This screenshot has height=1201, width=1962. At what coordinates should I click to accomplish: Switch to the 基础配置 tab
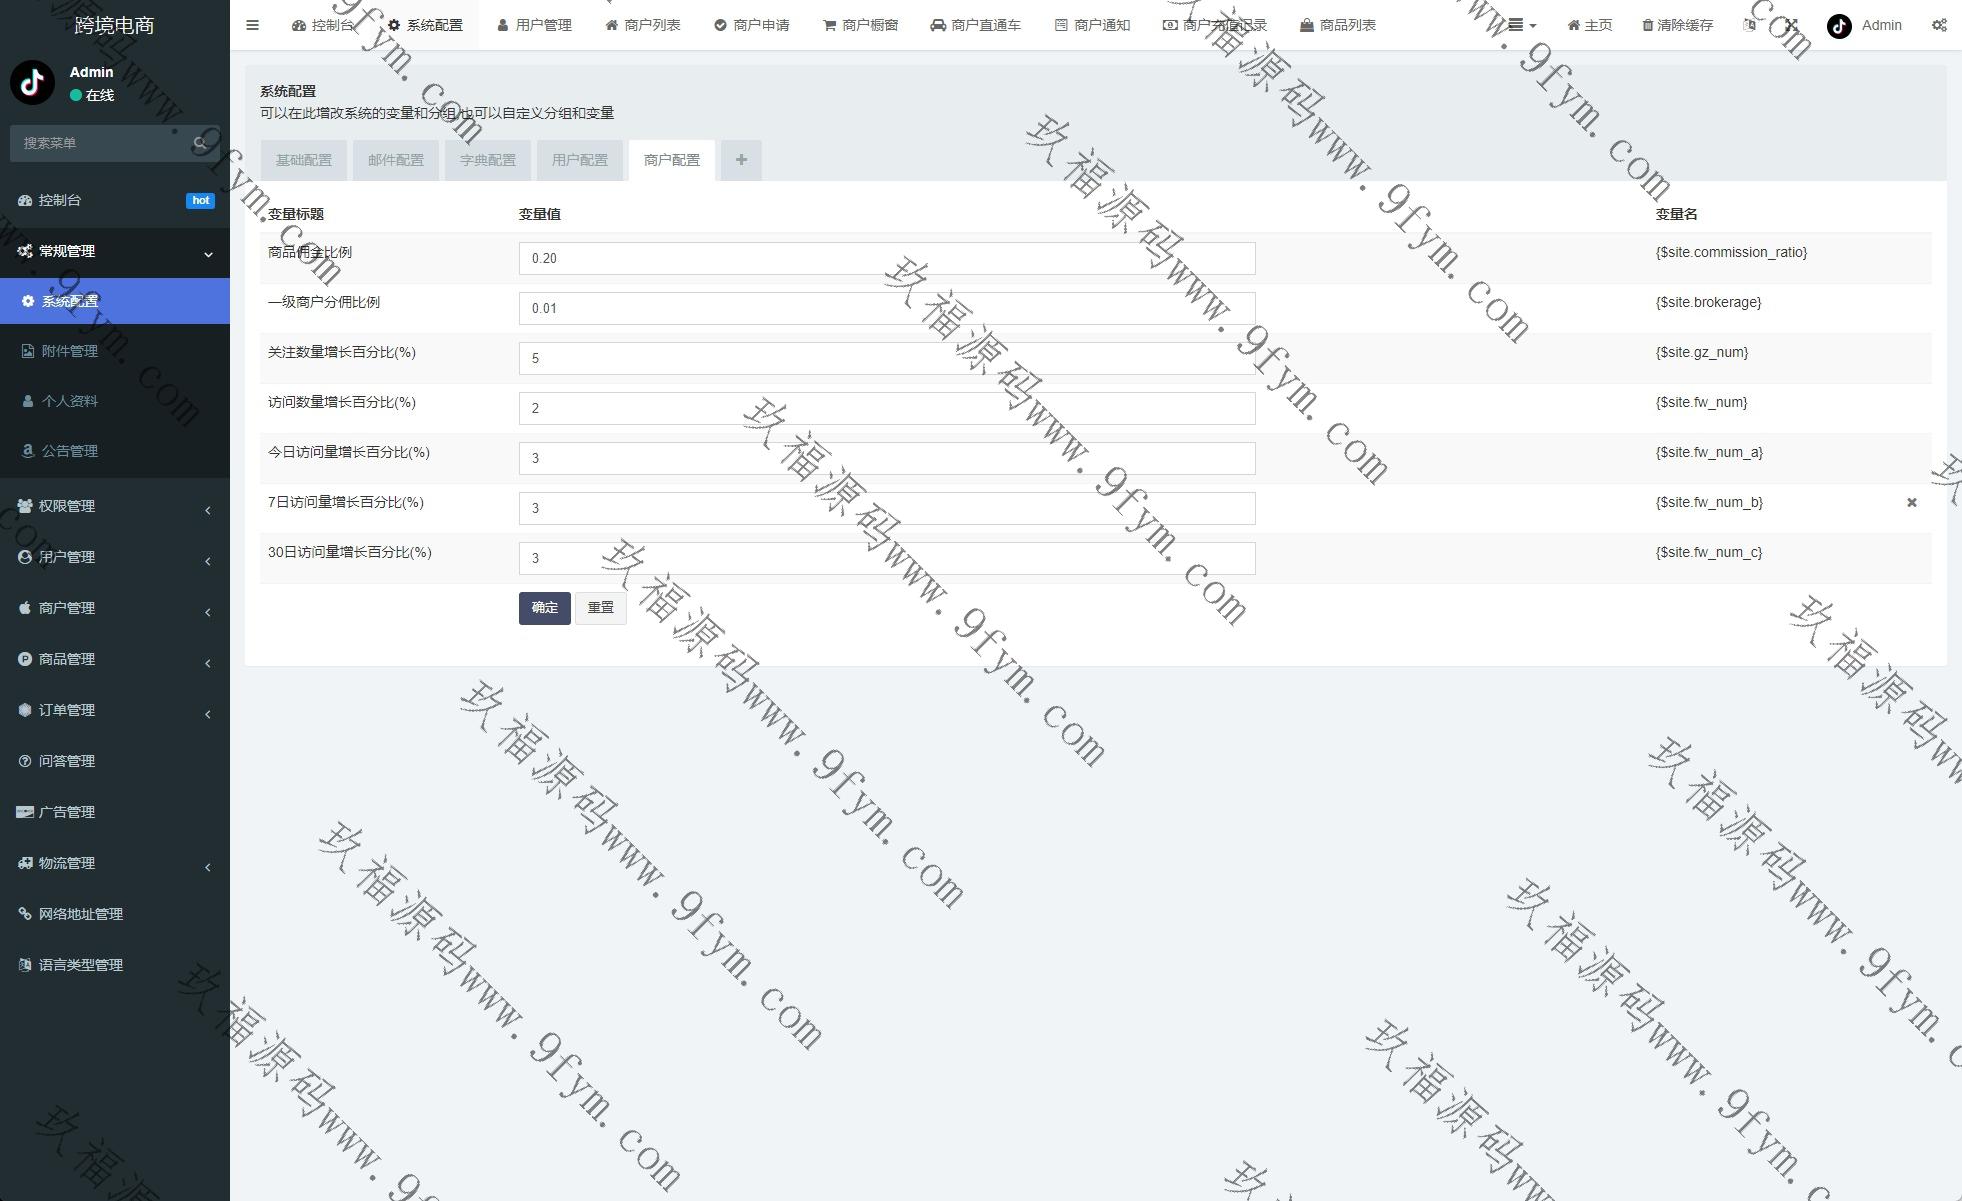[x=304, y=160]
